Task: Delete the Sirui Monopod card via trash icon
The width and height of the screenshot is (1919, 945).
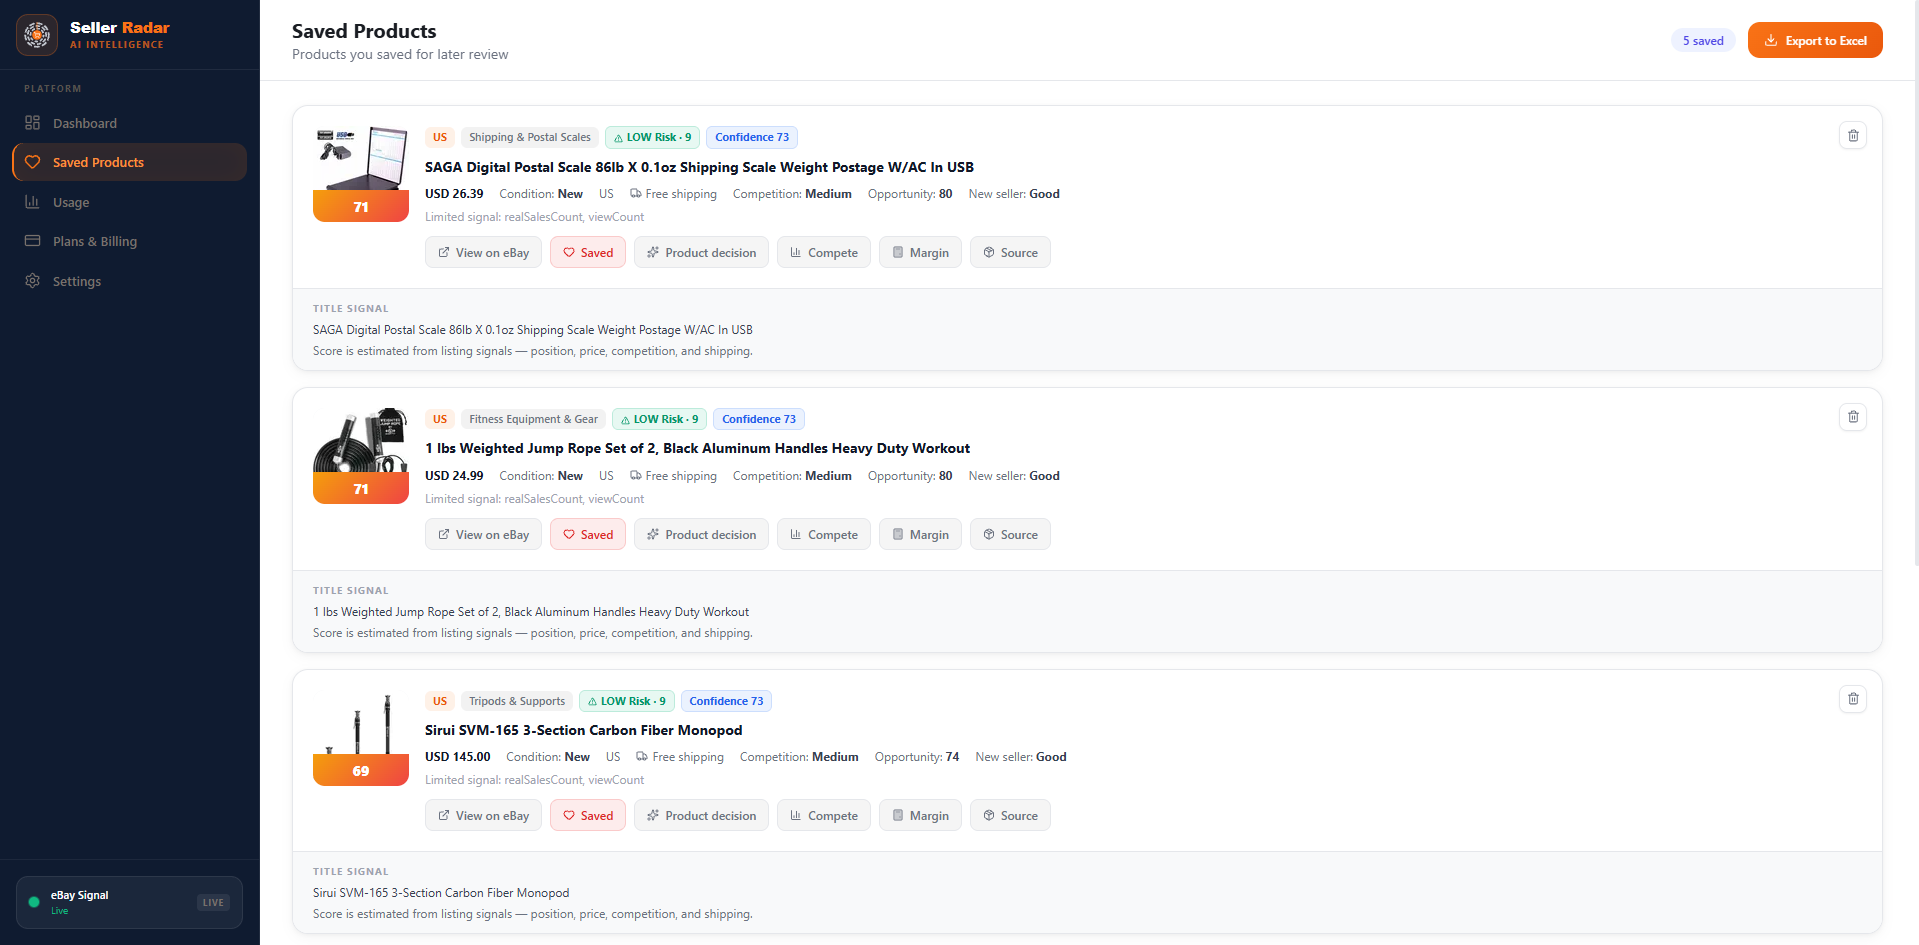Action: (1853, 698)
